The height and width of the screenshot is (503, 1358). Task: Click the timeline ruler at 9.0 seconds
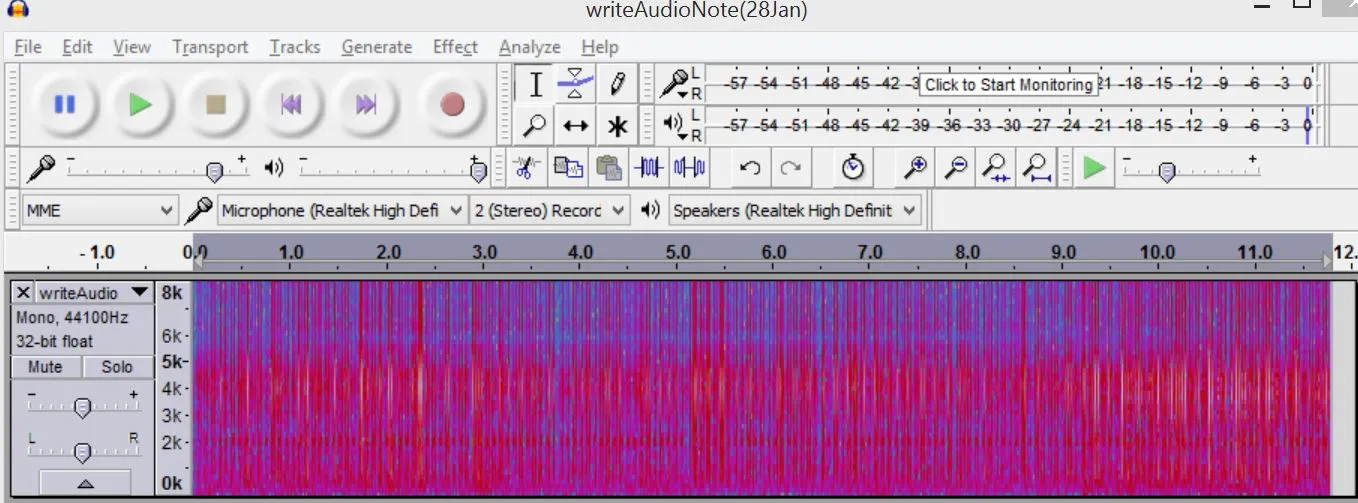(1063, 253)
